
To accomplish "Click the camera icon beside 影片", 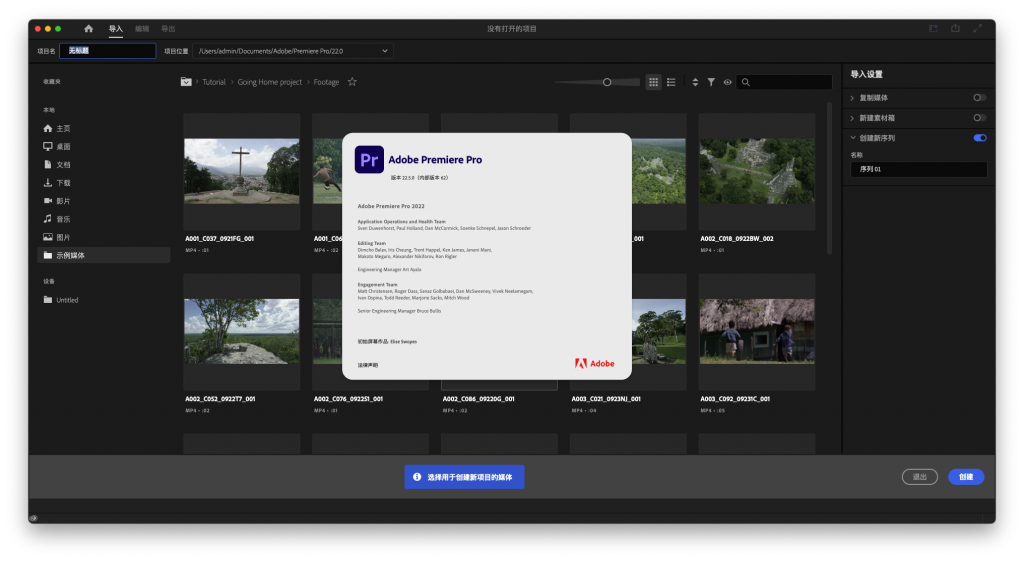I will coord(48,200).
